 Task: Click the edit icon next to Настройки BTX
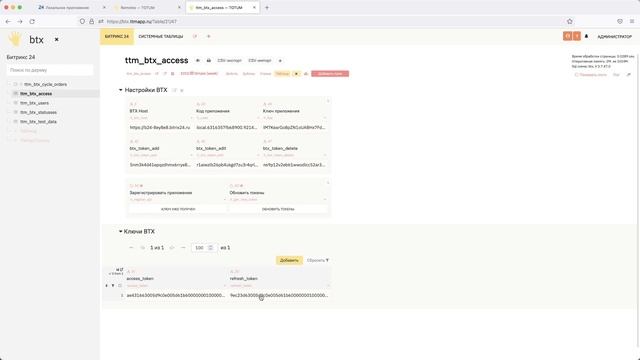(174, 90)
